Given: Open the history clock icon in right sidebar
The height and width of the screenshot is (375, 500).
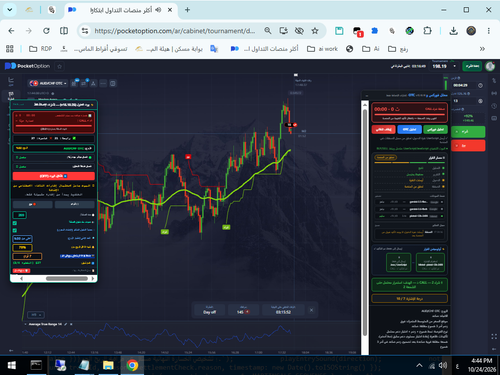Looking at the screenshot, I should click(494, 106).
